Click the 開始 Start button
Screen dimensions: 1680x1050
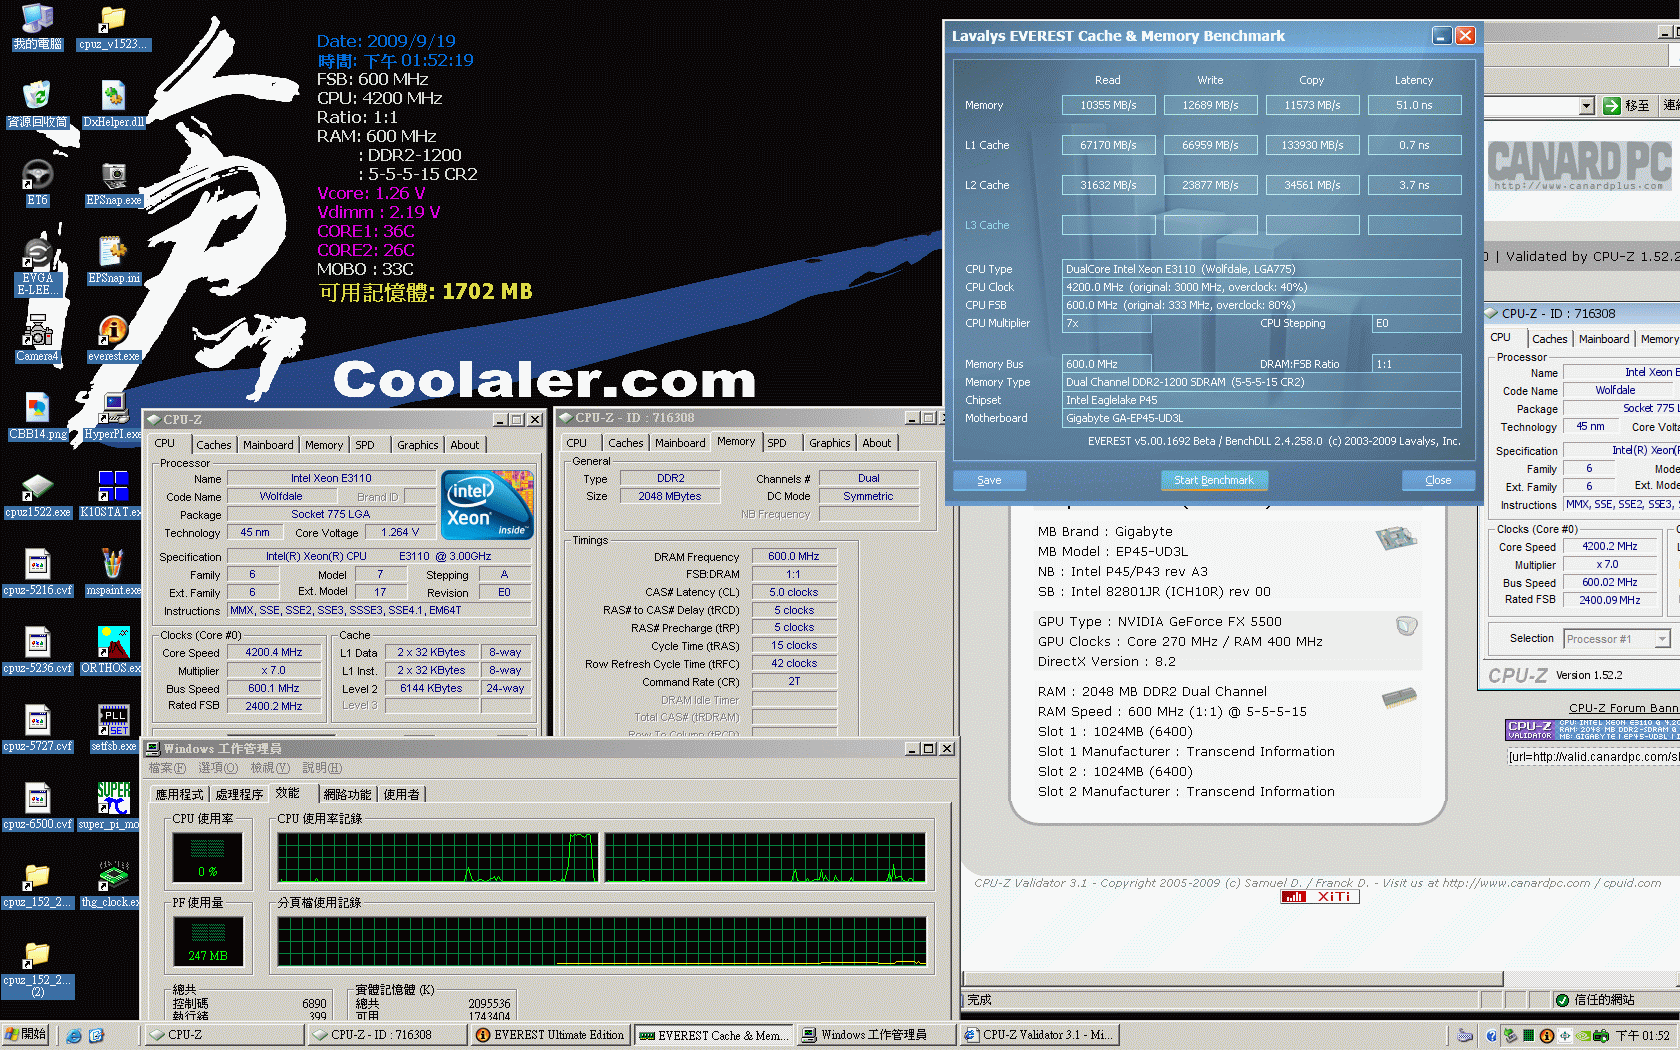pos(26,1035)
